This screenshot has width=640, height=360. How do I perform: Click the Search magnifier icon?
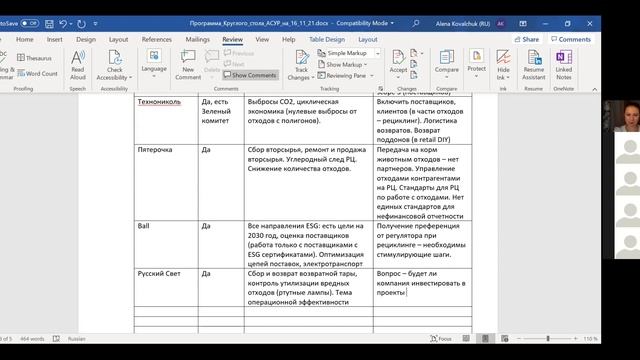pos(416,23)
